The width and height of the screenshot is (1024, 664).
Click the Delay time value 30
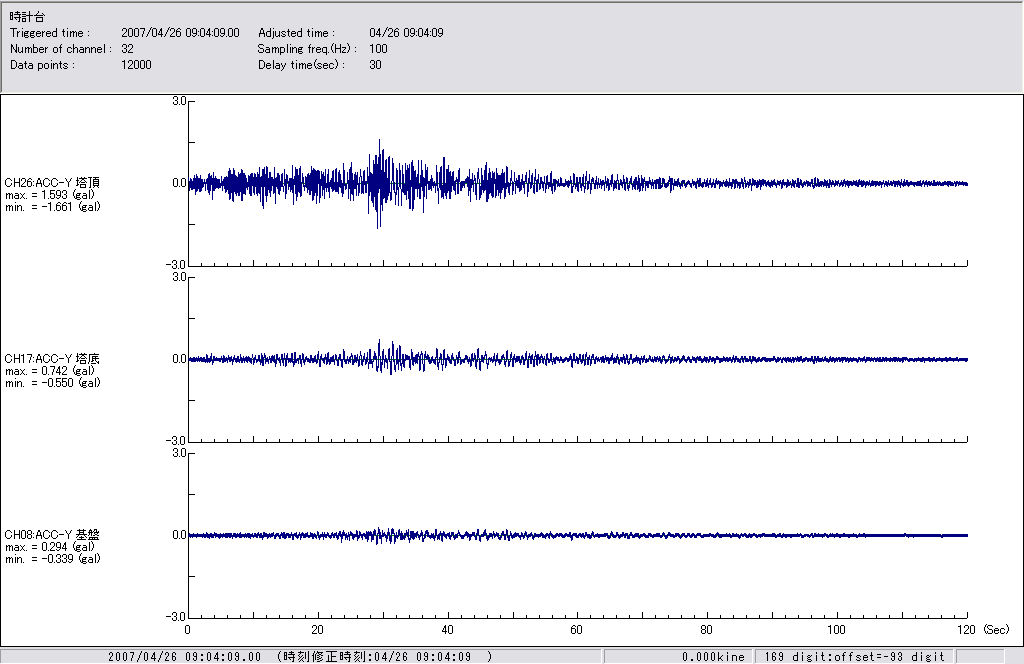pyautogui.click(x=375, y=65)
